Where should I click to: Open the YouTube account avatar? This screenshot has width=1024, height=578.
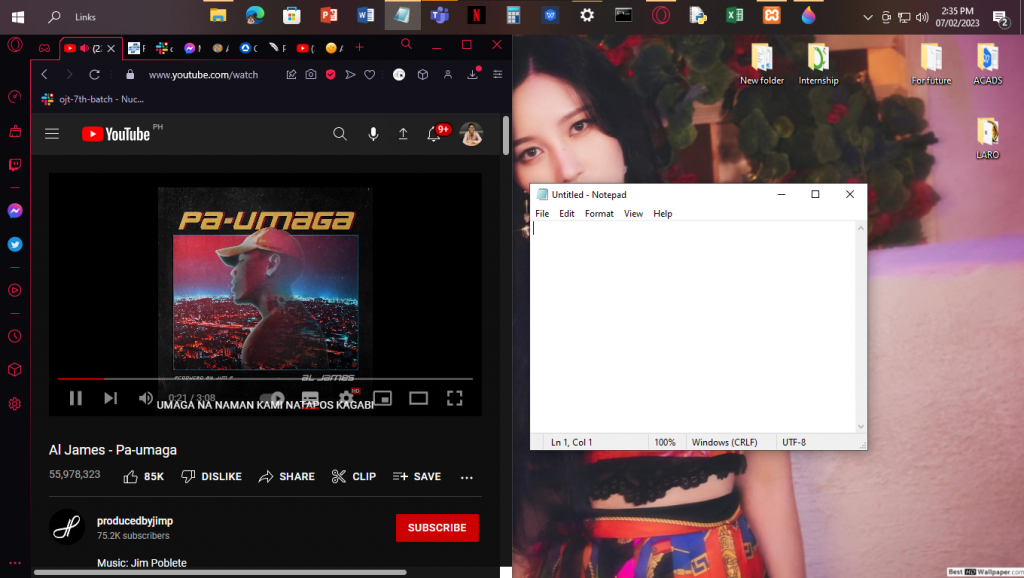(472, 134)
